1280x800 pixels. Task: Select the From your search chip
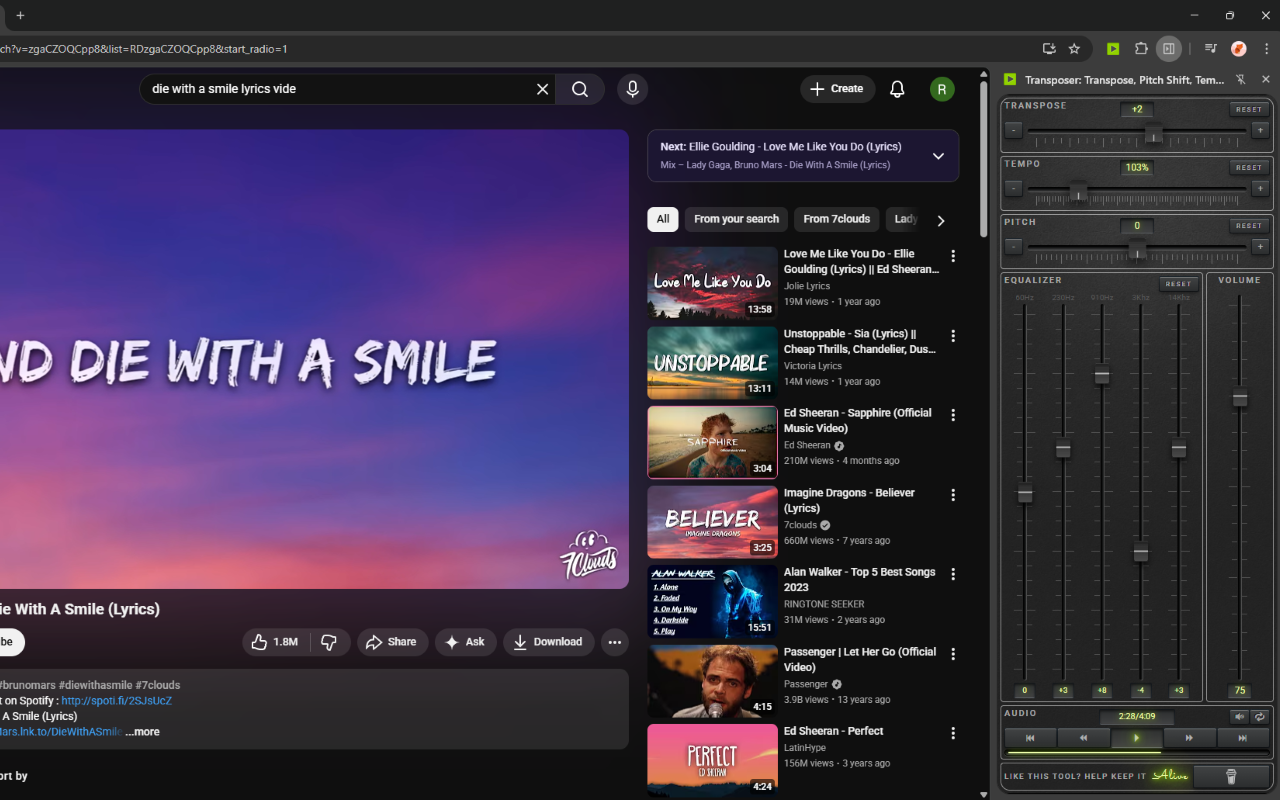pyautogui.click(x=736, y=219)
